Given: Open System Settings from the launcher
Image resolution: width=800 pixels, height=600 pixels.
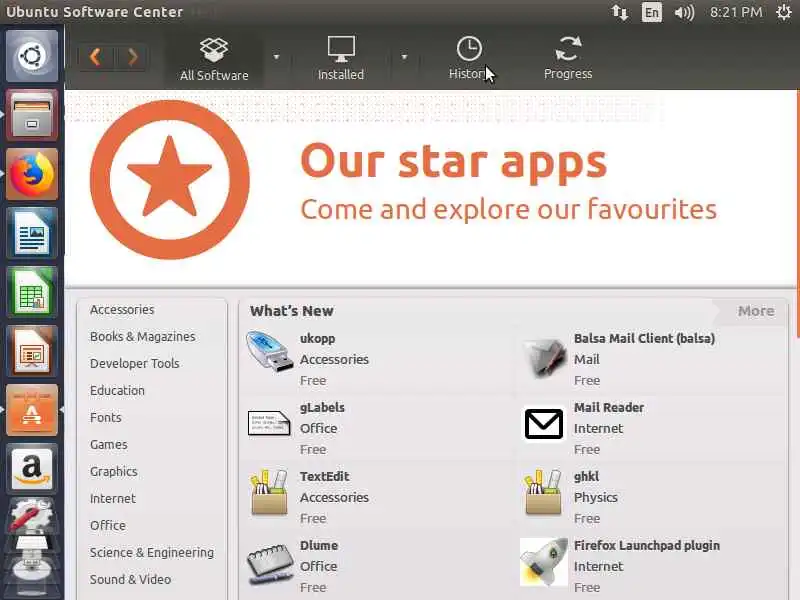Looking at the screenshot, I should 32,515.
